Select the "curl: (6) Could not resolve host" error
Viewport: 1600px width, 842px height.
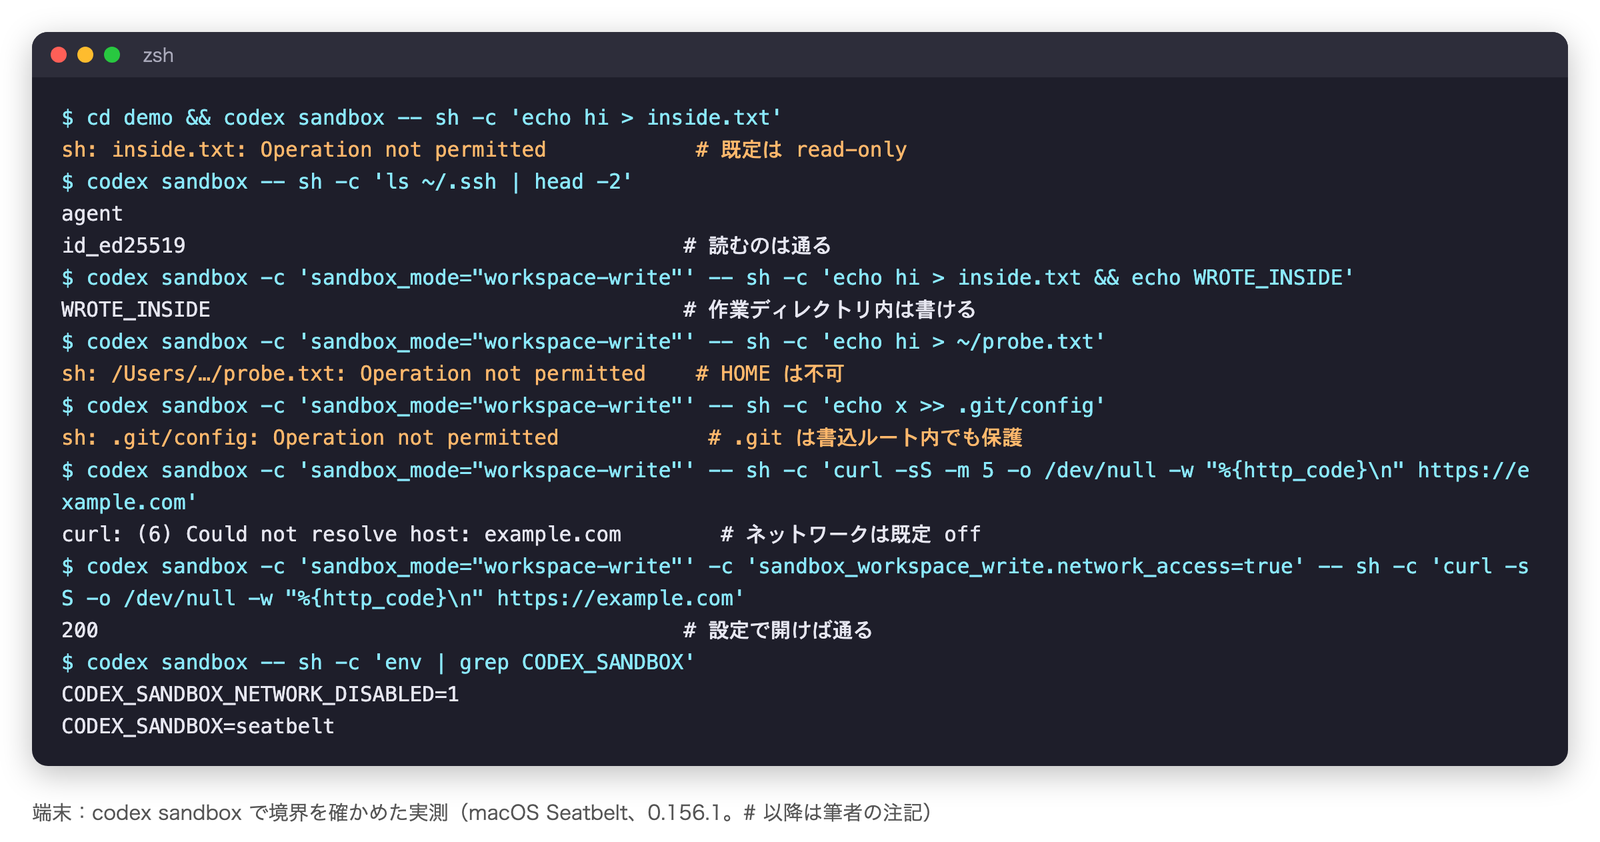tap(342, 534)
